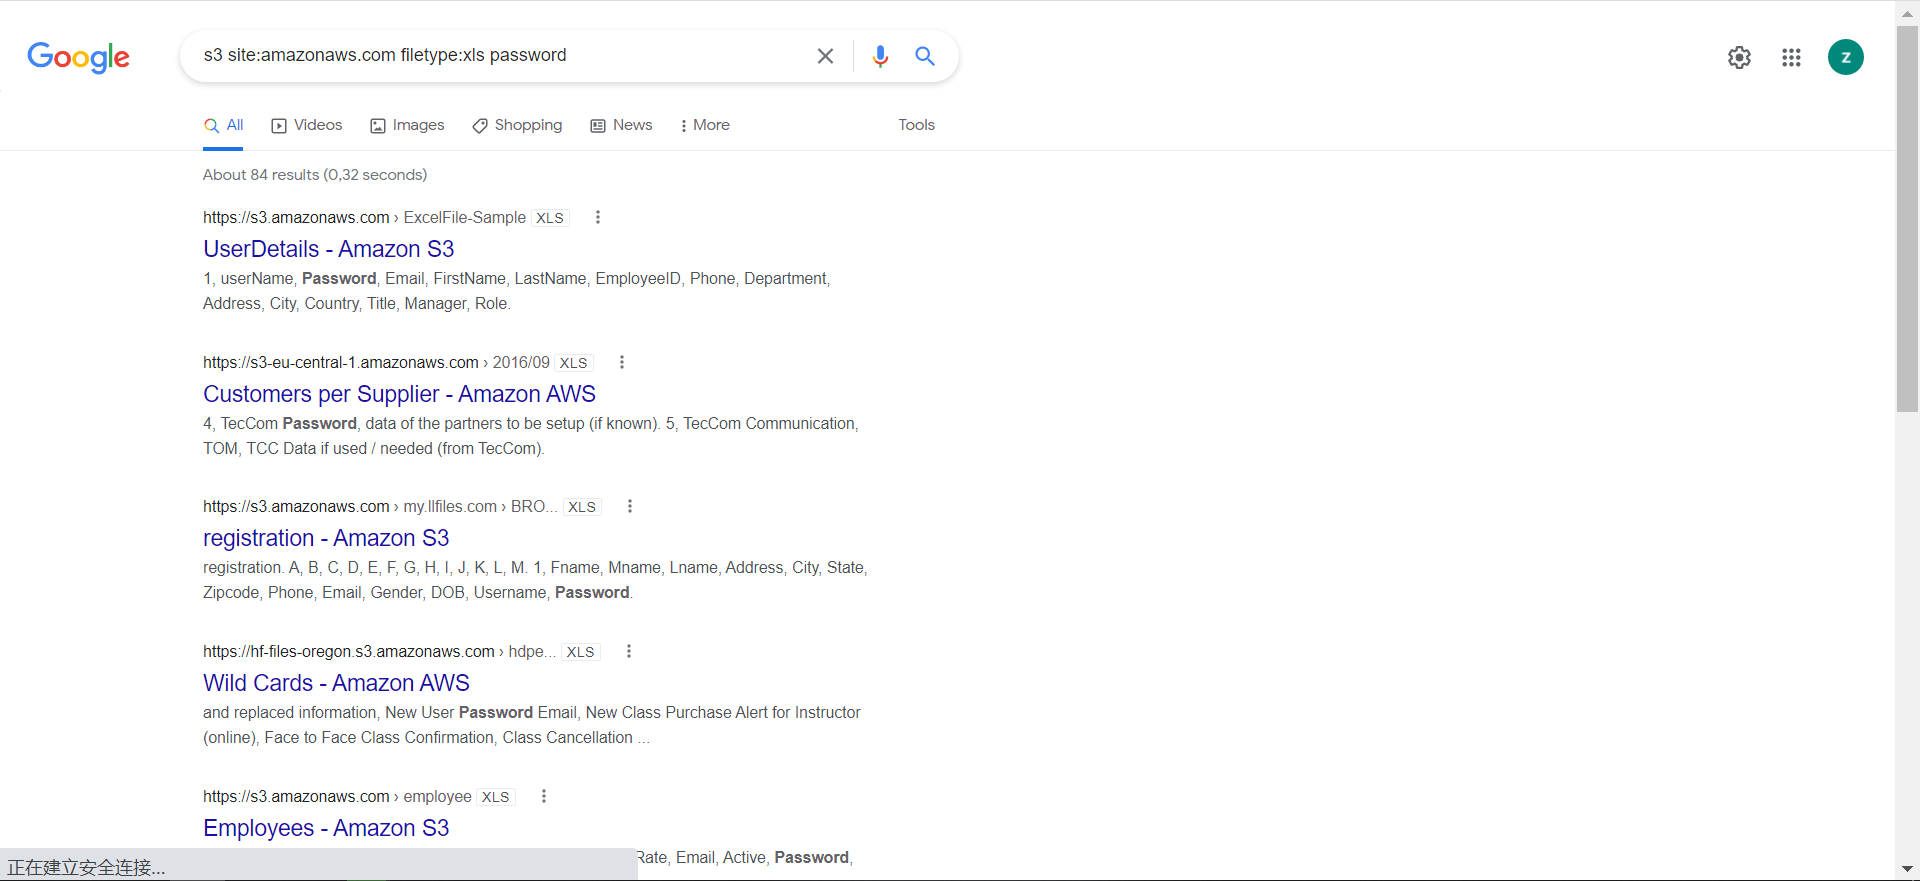Select the All results tab
1920x881 pixels.
pyautogui.click(x=224, y=125)
